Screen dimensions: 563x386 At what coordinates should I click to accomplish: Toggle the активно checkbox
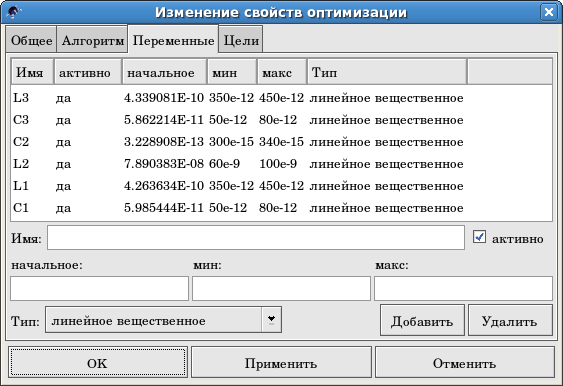coord(479,237)
